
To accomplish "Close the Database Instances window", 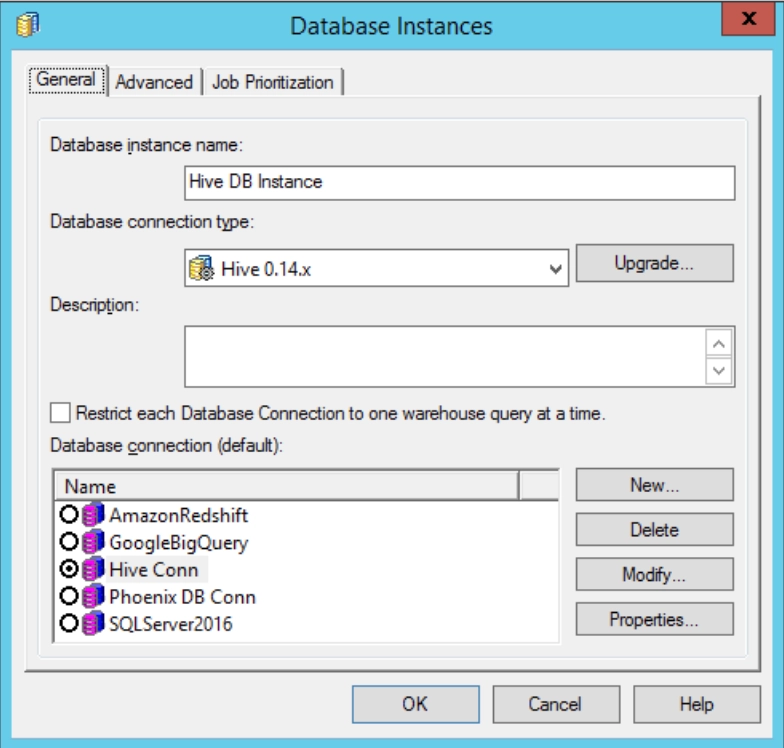I will coord(748,19).
